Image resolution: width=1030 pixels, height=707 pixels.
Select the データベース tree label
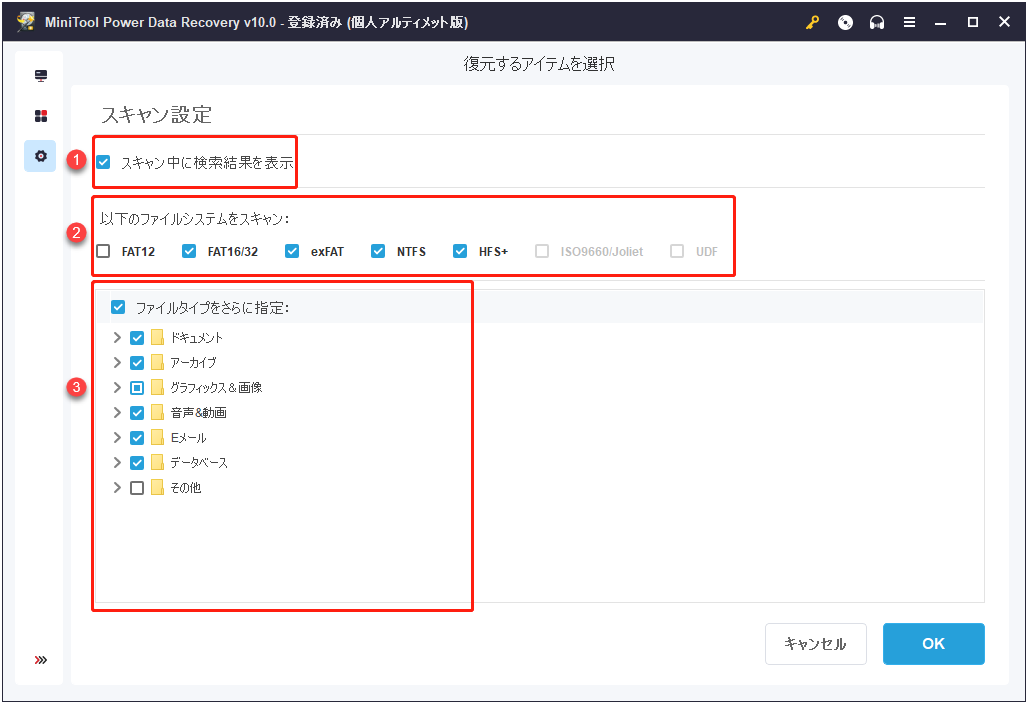click(199, 463)
